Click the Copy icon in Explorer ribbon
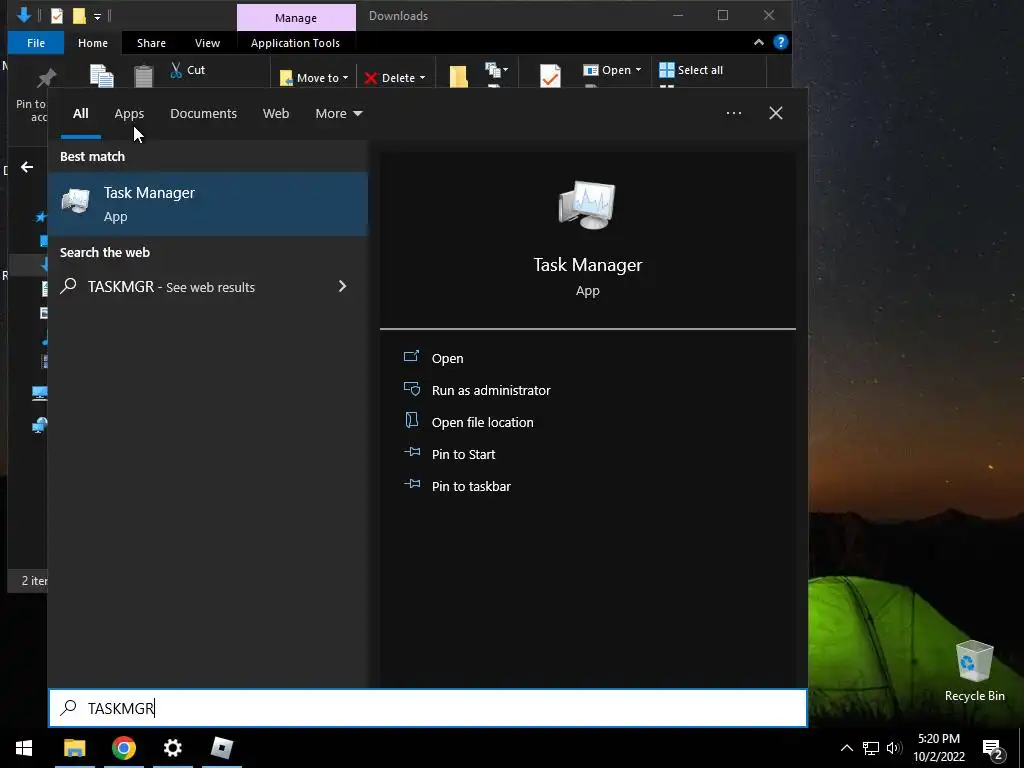The height and width of the screenshot is (768, 1024). click(x=101, y=76)
